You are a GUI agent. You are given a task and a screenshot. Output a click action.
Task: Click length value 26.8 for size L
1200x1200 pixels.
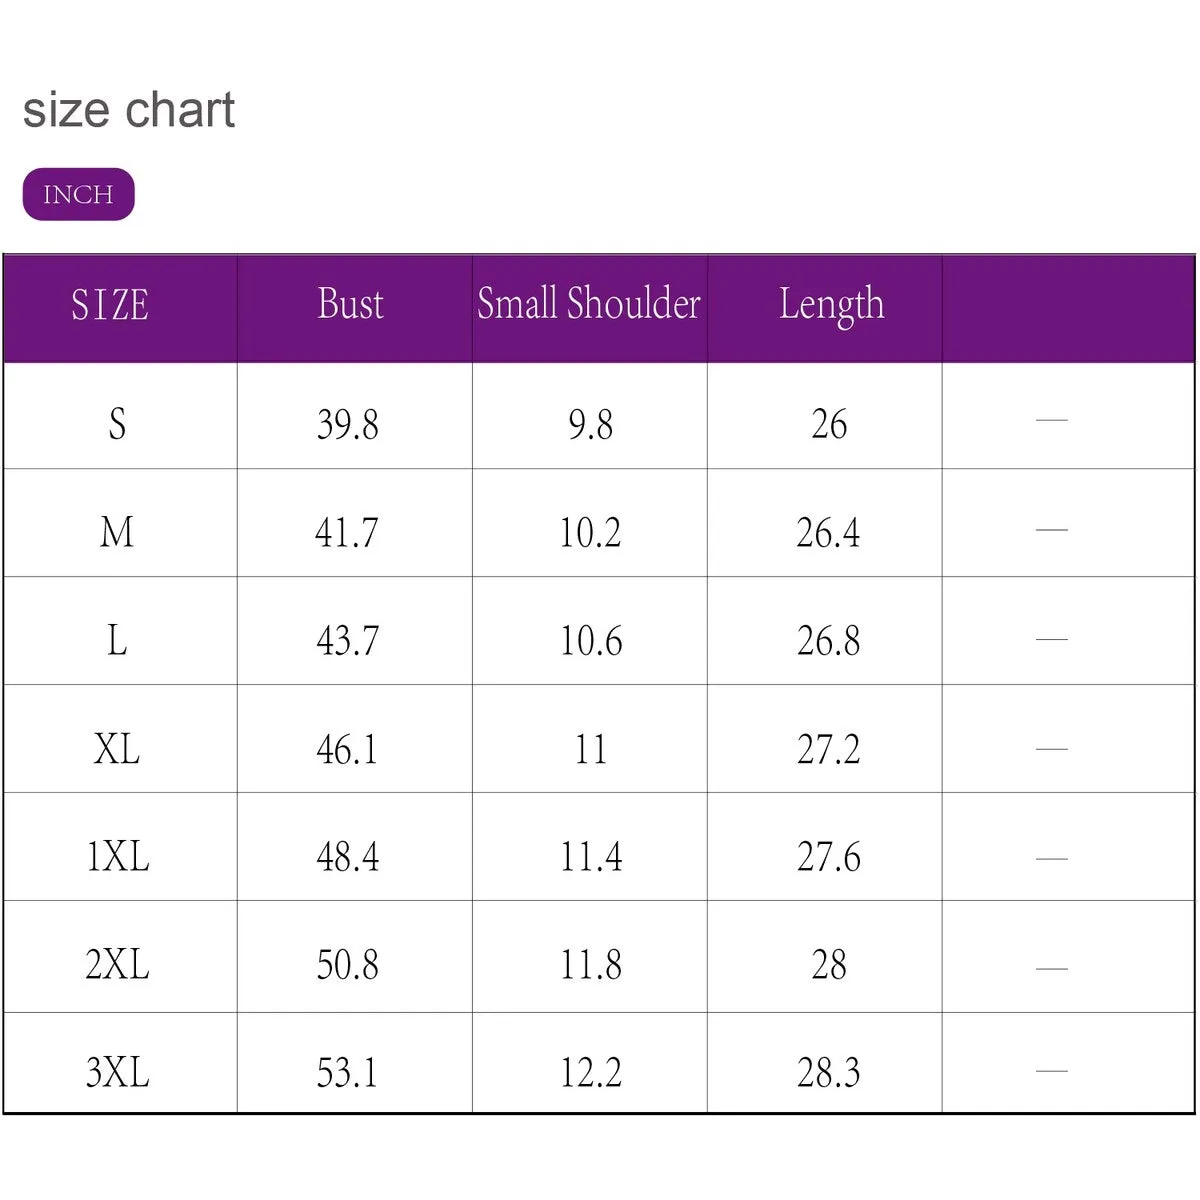(x=828, y=641)
